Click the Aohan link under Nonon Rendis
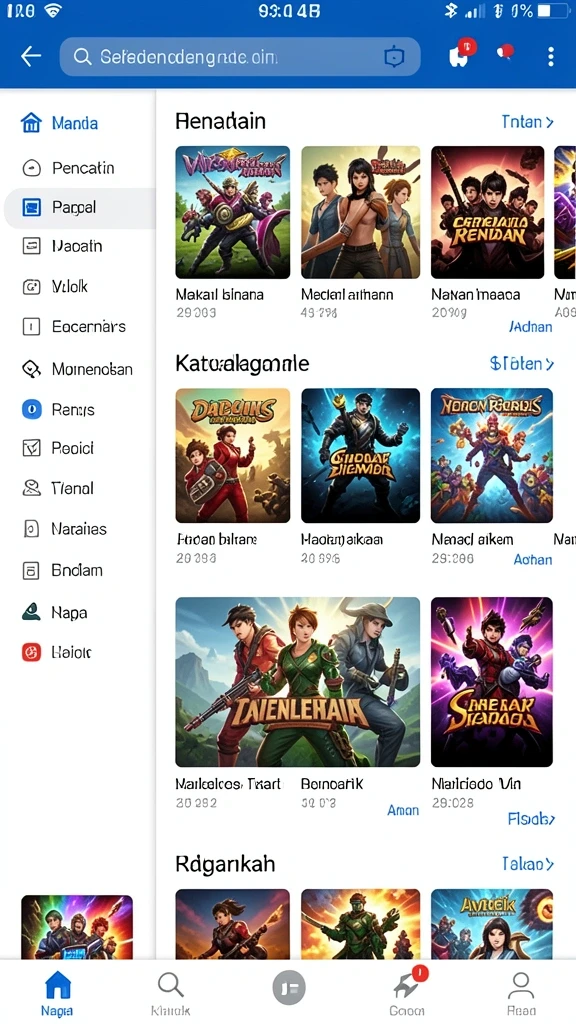The height and width of the screenshot is (1024, 576). (532, 559)
